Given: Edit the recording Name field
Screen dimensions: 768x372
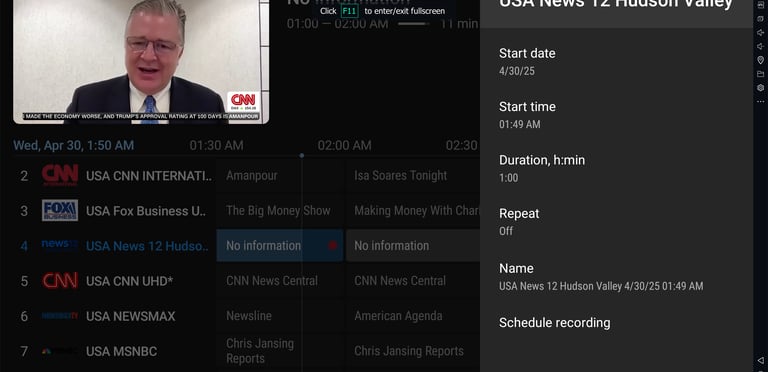Looking at the screenshot, I should [x=616, y=277].
